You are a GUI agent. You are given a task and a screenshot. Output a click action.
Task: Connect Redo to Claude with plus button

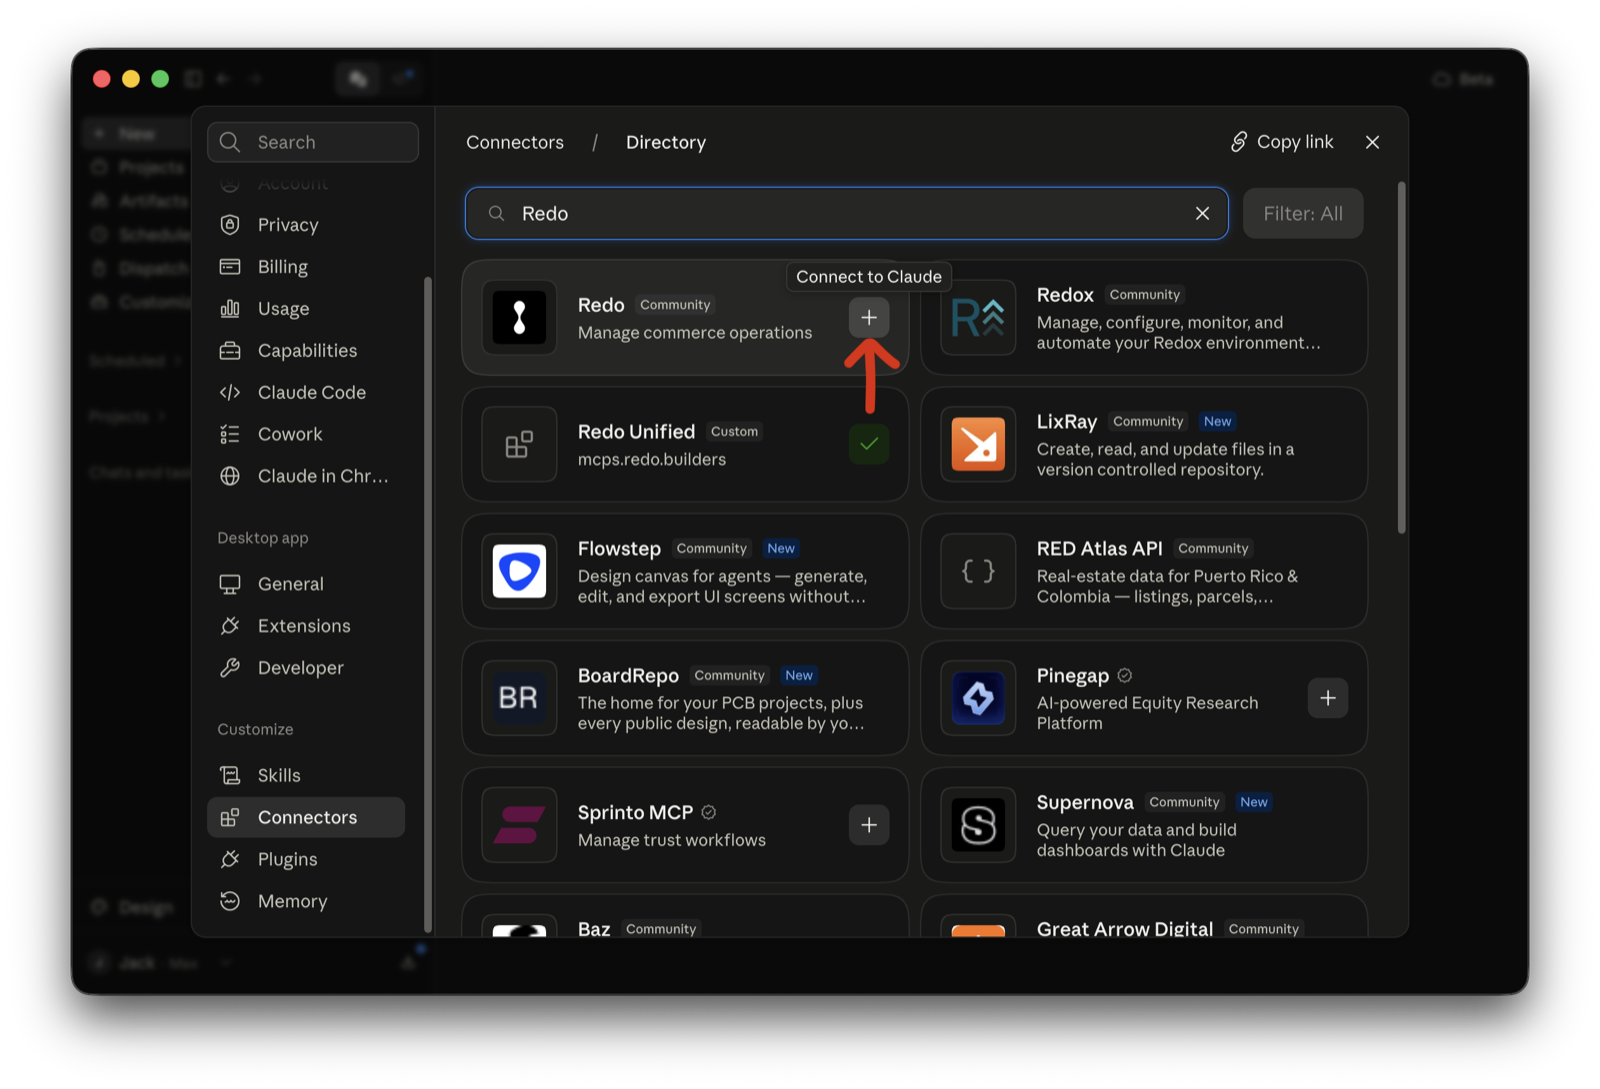pos(869,318)
